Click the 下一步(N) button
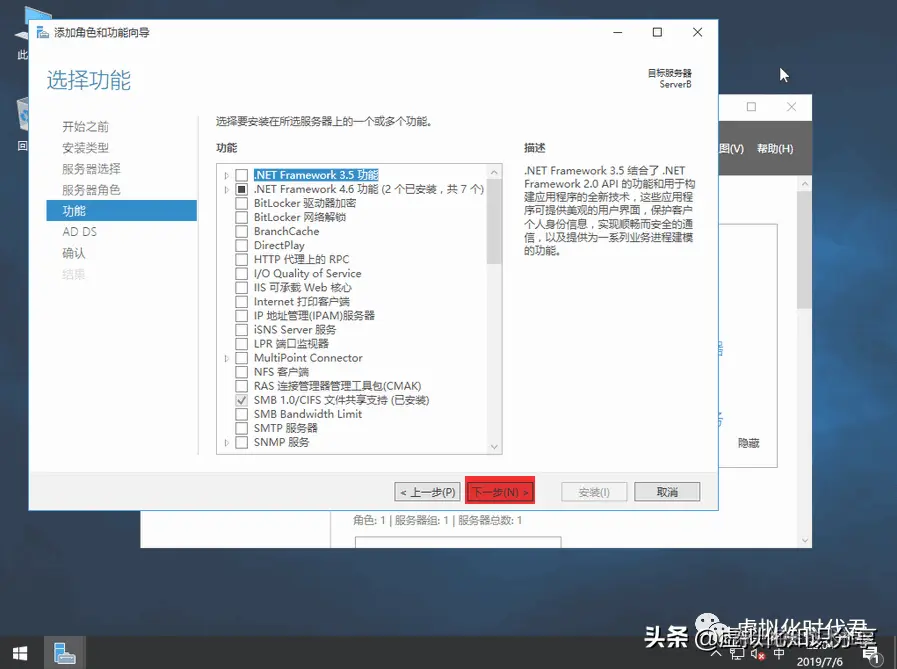This screenshot has height=669, width=897. coord(498,490)
